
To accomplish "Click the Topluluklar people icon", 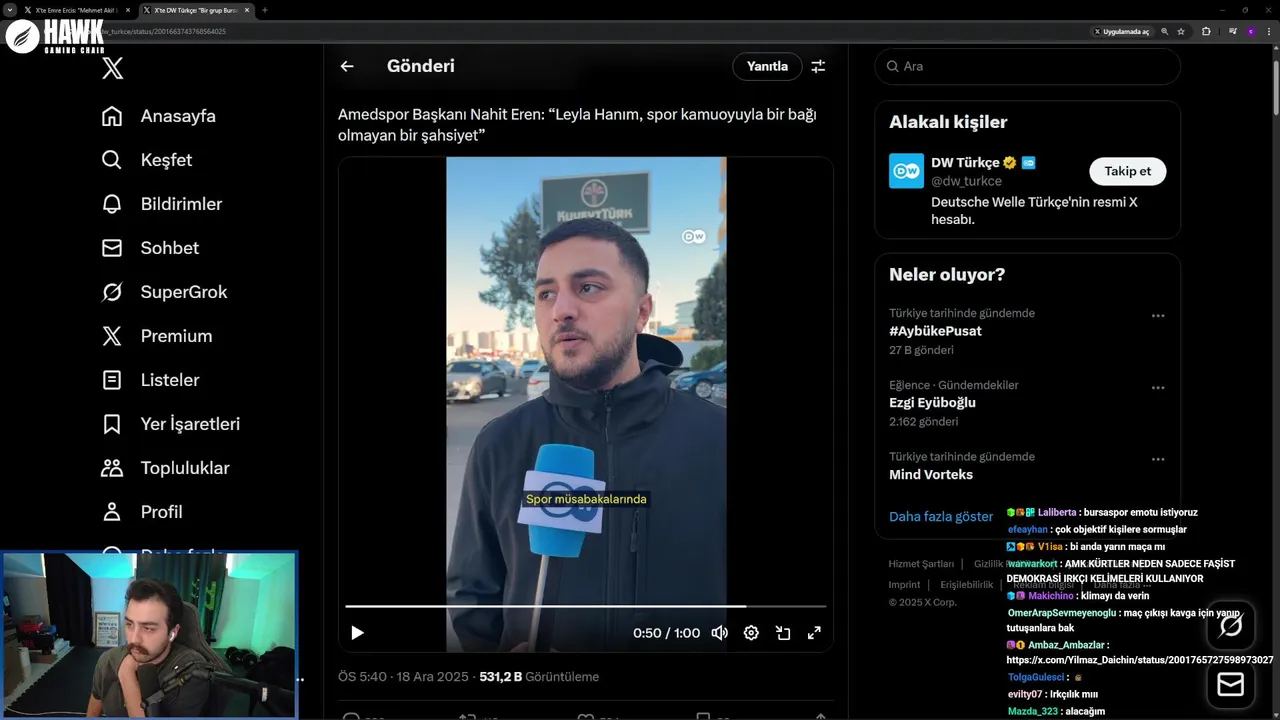I will (x=112, y=468).
